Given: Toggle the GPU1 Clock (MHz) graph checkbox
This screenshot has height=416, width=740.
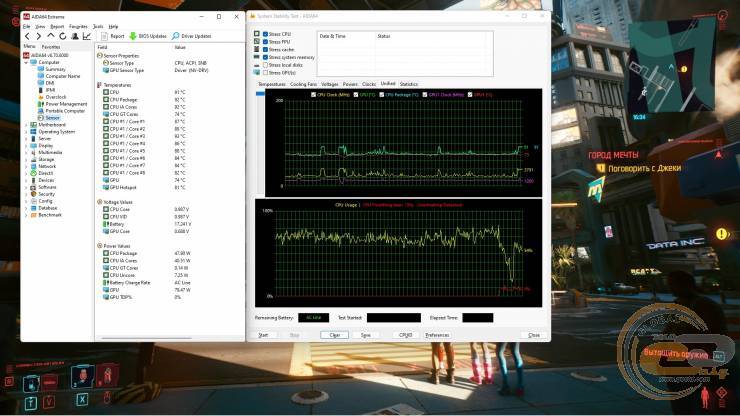Looking at the screenshot, I should 425,95.
